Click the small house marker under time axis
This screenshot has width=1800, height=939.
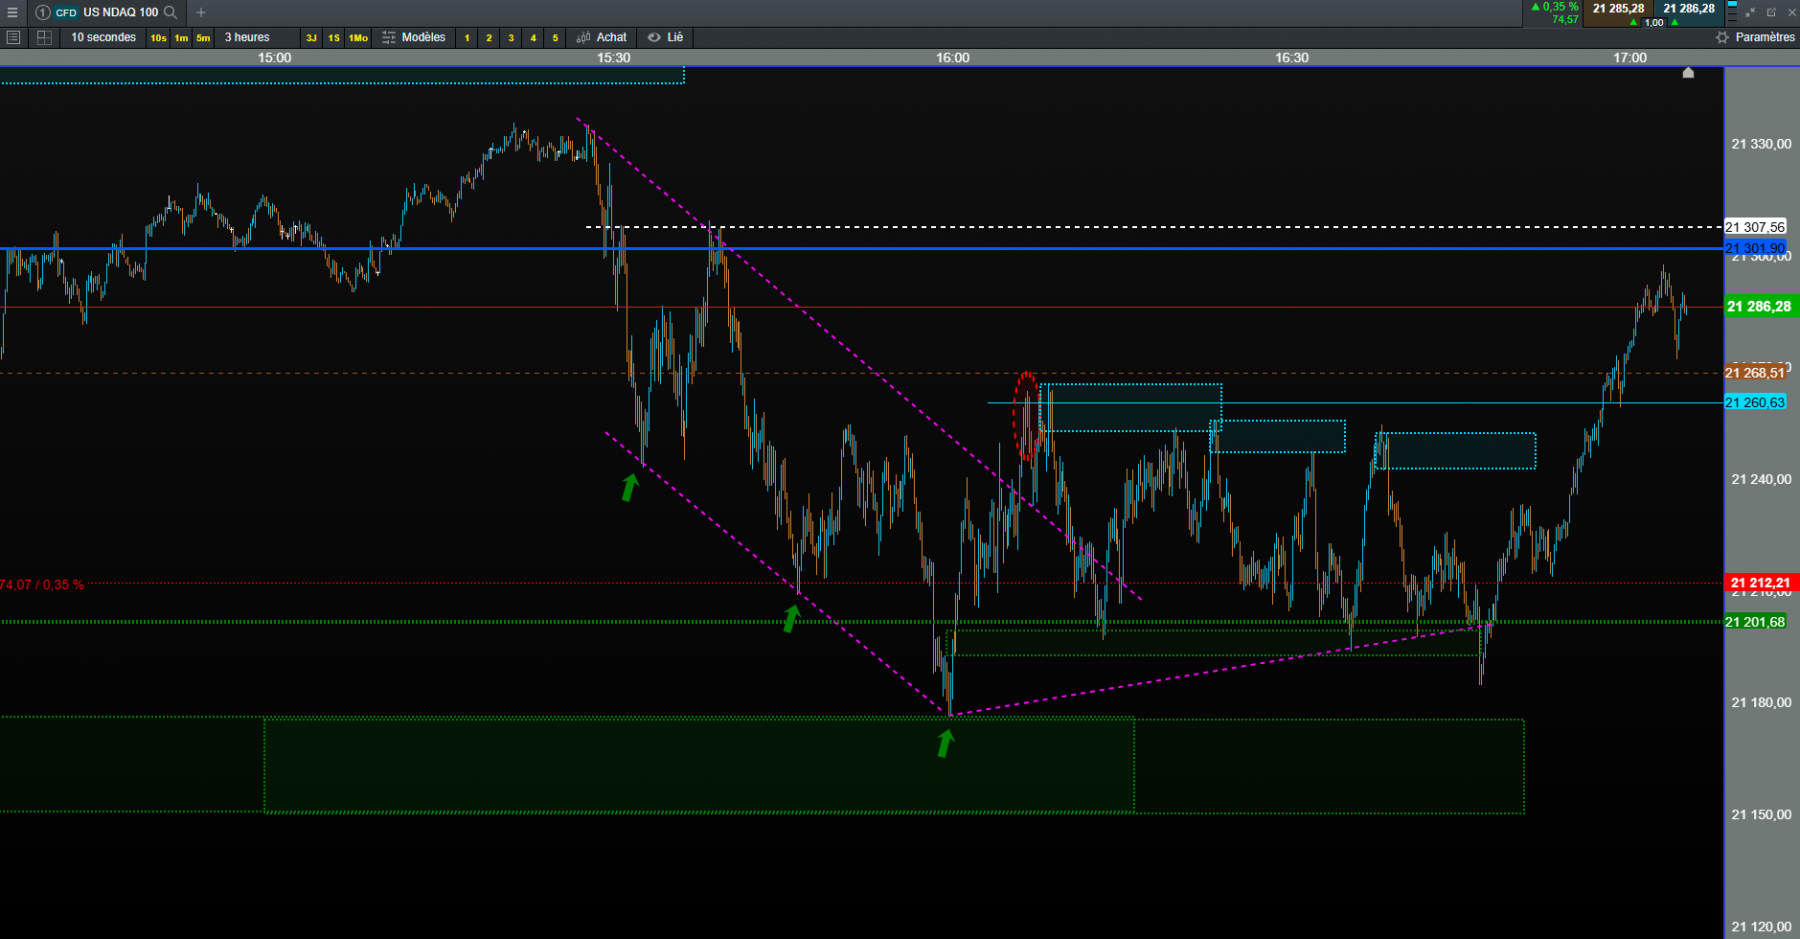(x=1688, y=72)
